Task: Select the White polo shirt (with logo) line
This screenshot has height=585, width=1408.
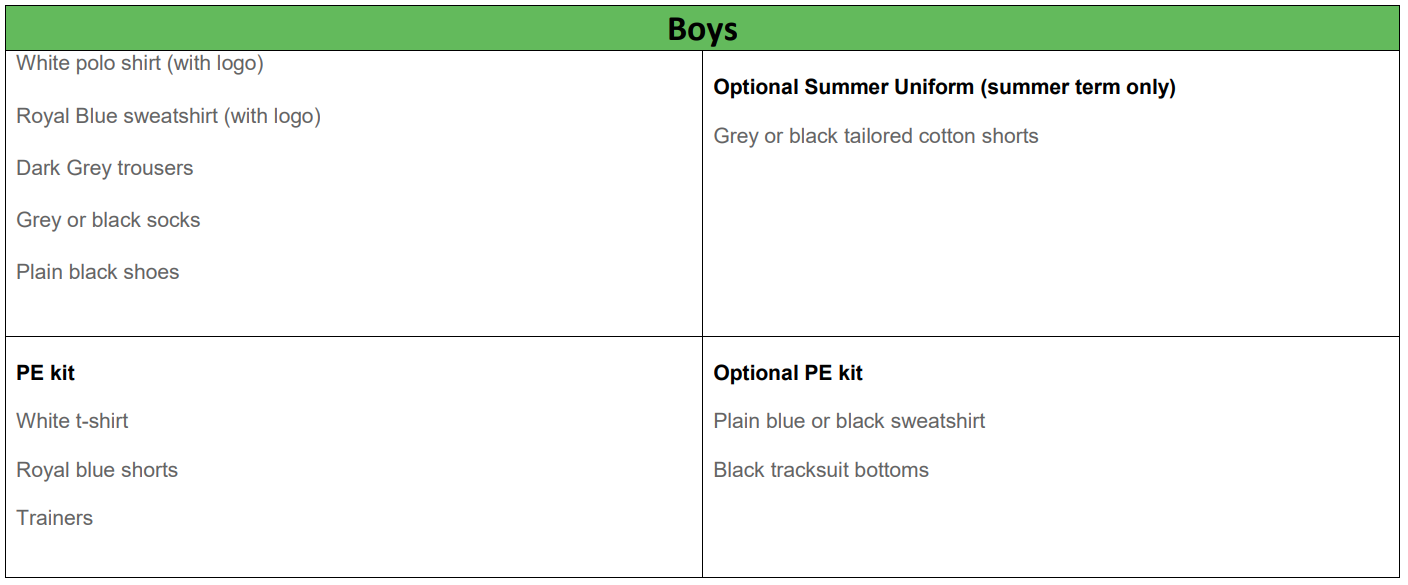Action: (x=140, y=64)
